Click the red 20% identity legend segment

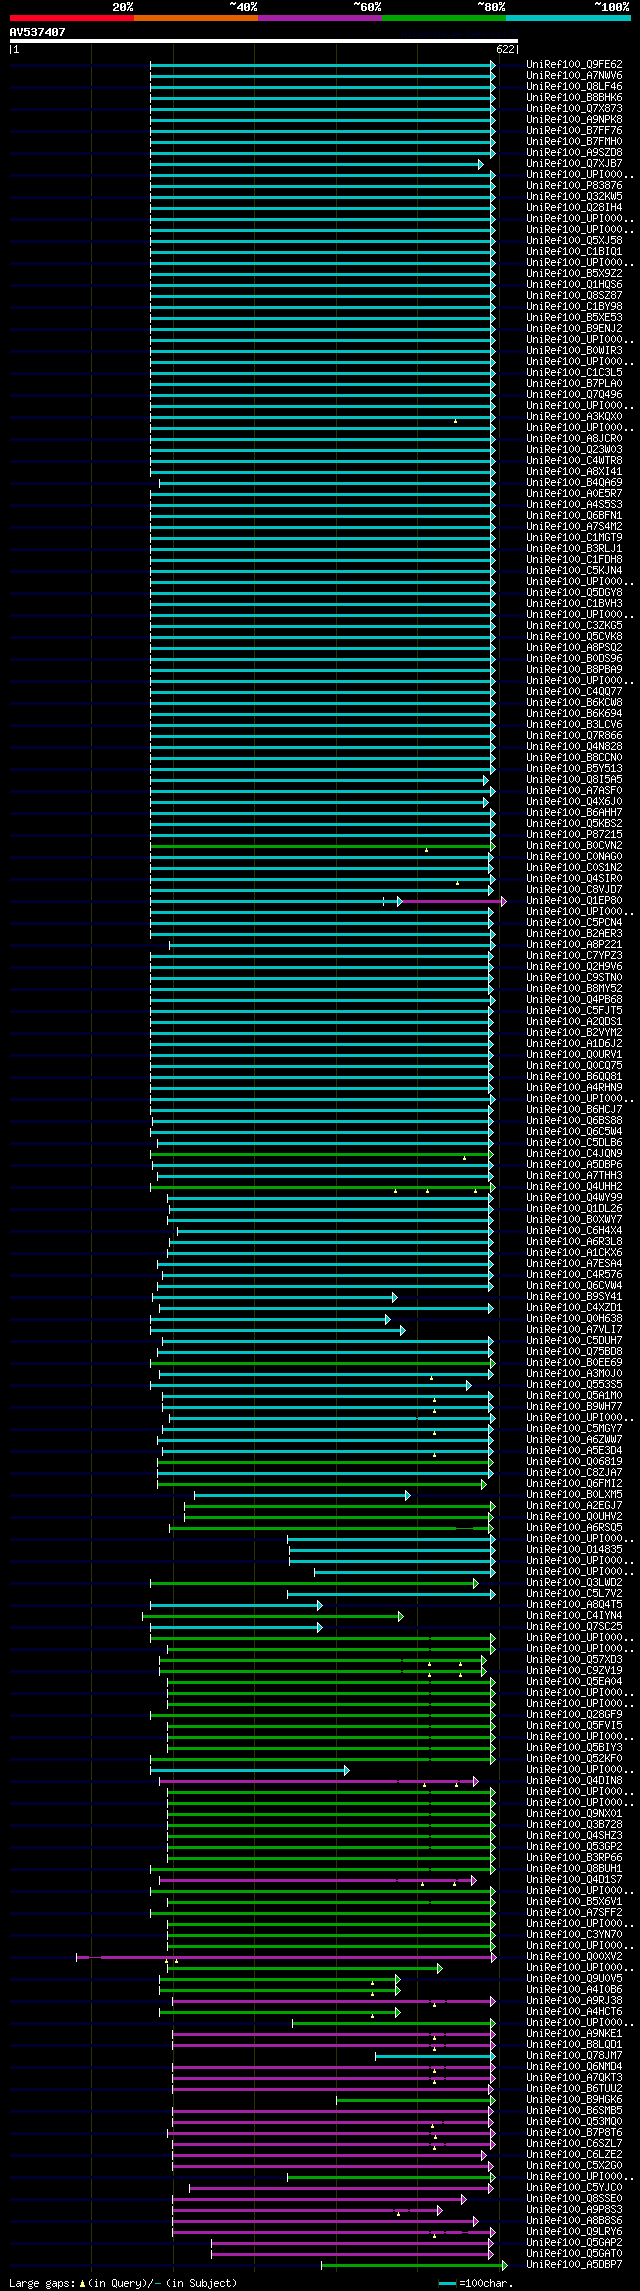72,18
